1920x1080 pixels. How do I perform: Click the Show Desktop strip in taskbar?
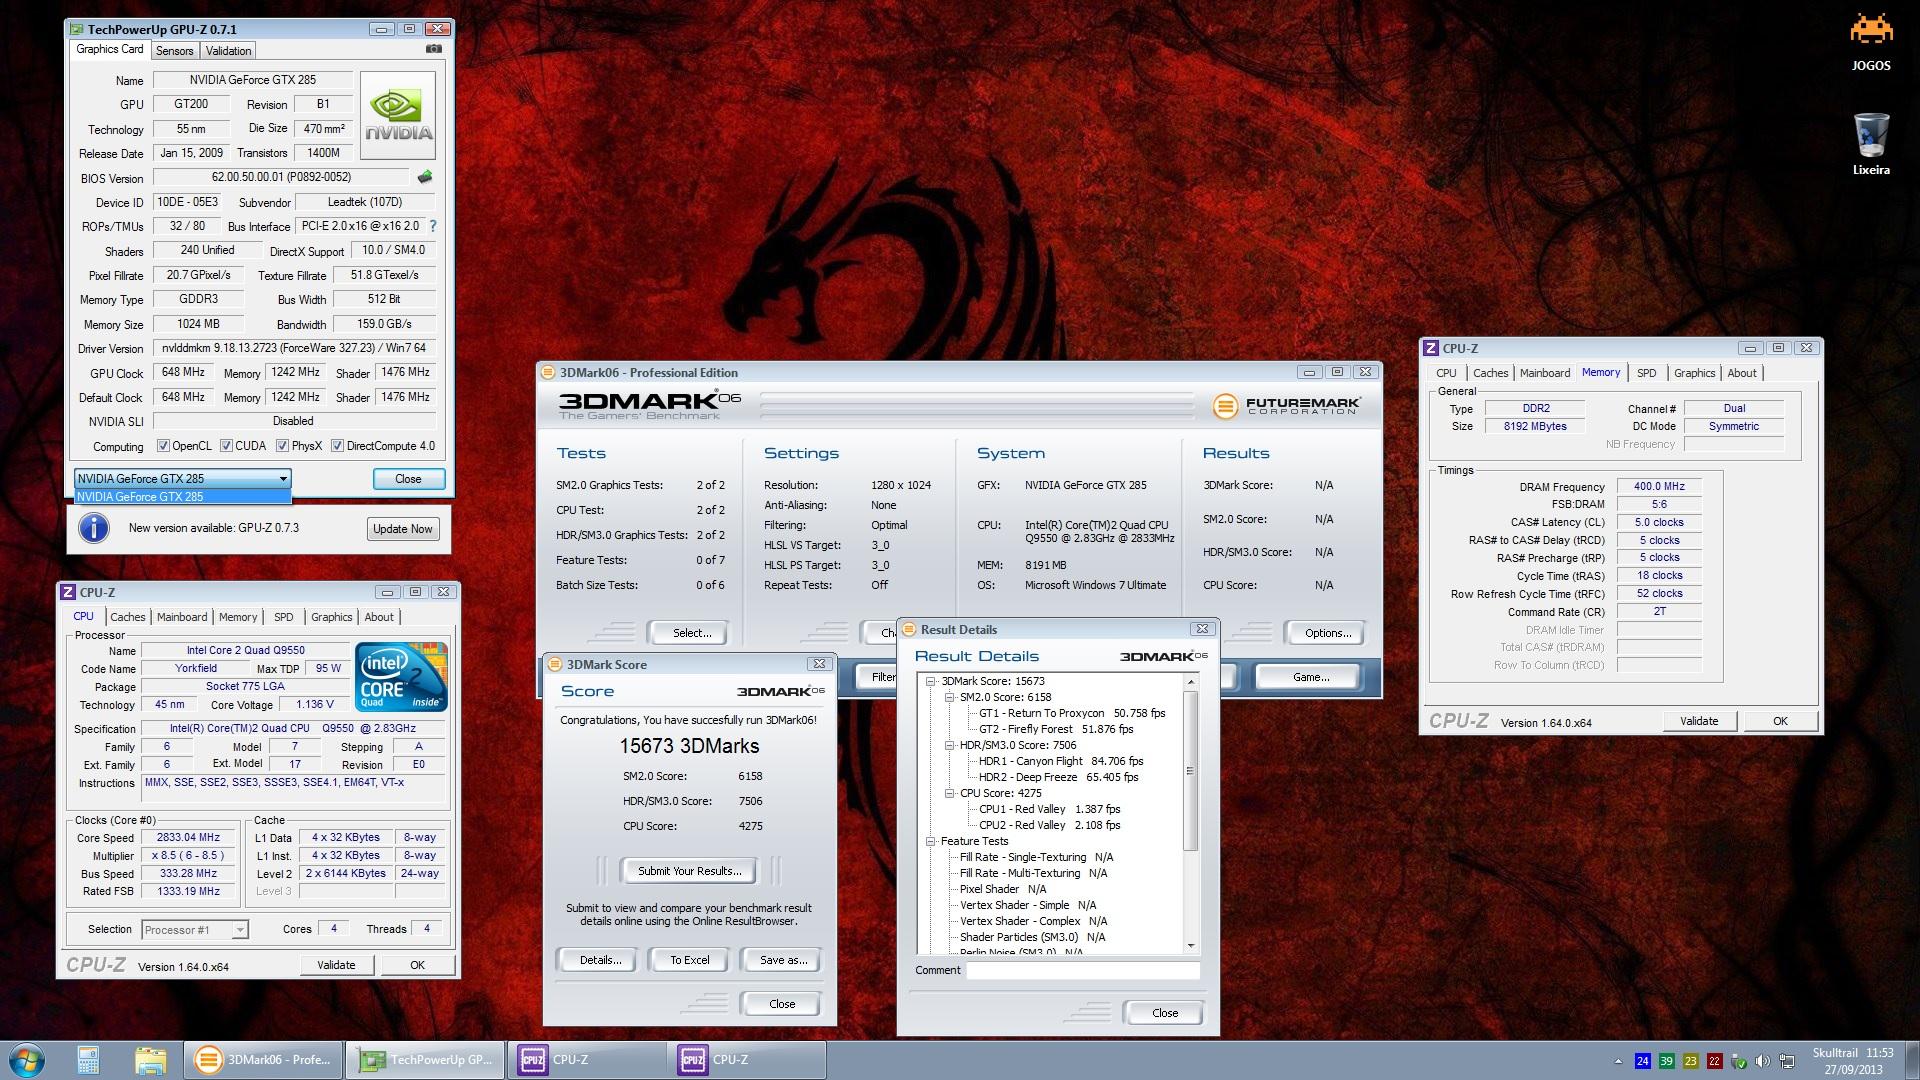[1912, 1061]
